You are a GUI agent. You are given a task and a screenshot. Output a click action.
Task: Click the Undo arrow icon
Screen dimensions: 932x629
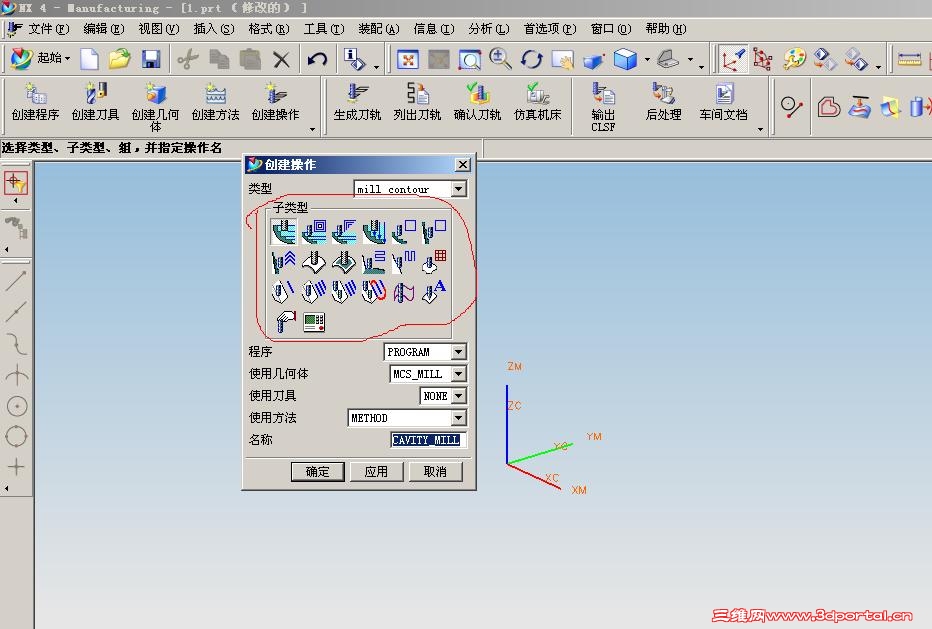coord(317,59)
